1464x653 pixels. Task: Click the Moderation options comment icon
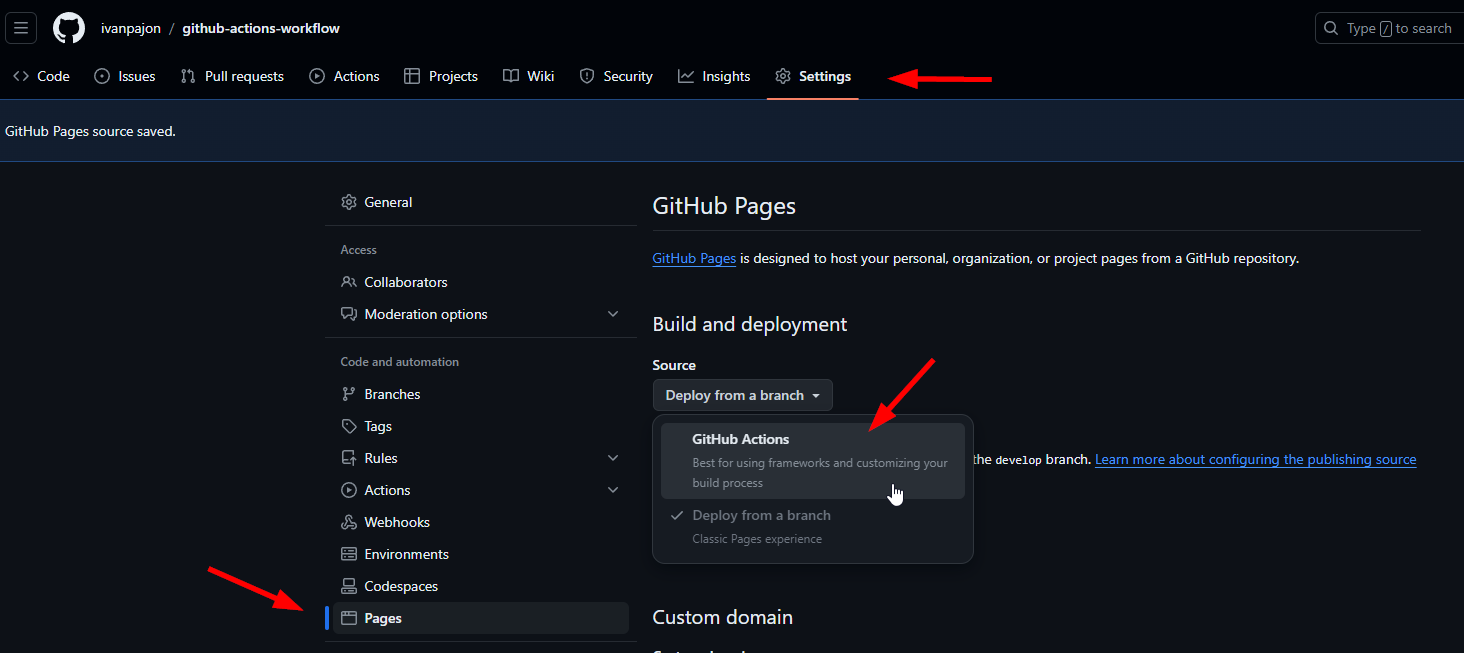click(349, 314)
